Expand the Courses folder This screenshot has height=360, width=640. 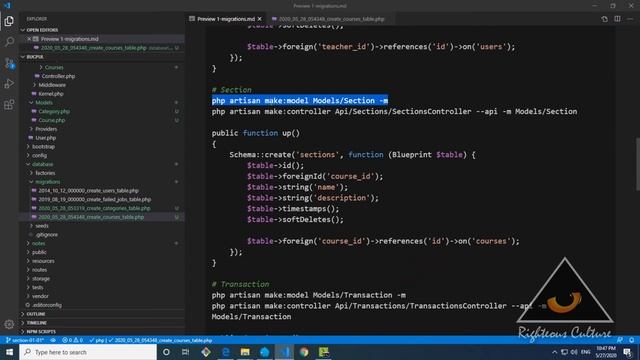tap(54, 67)
